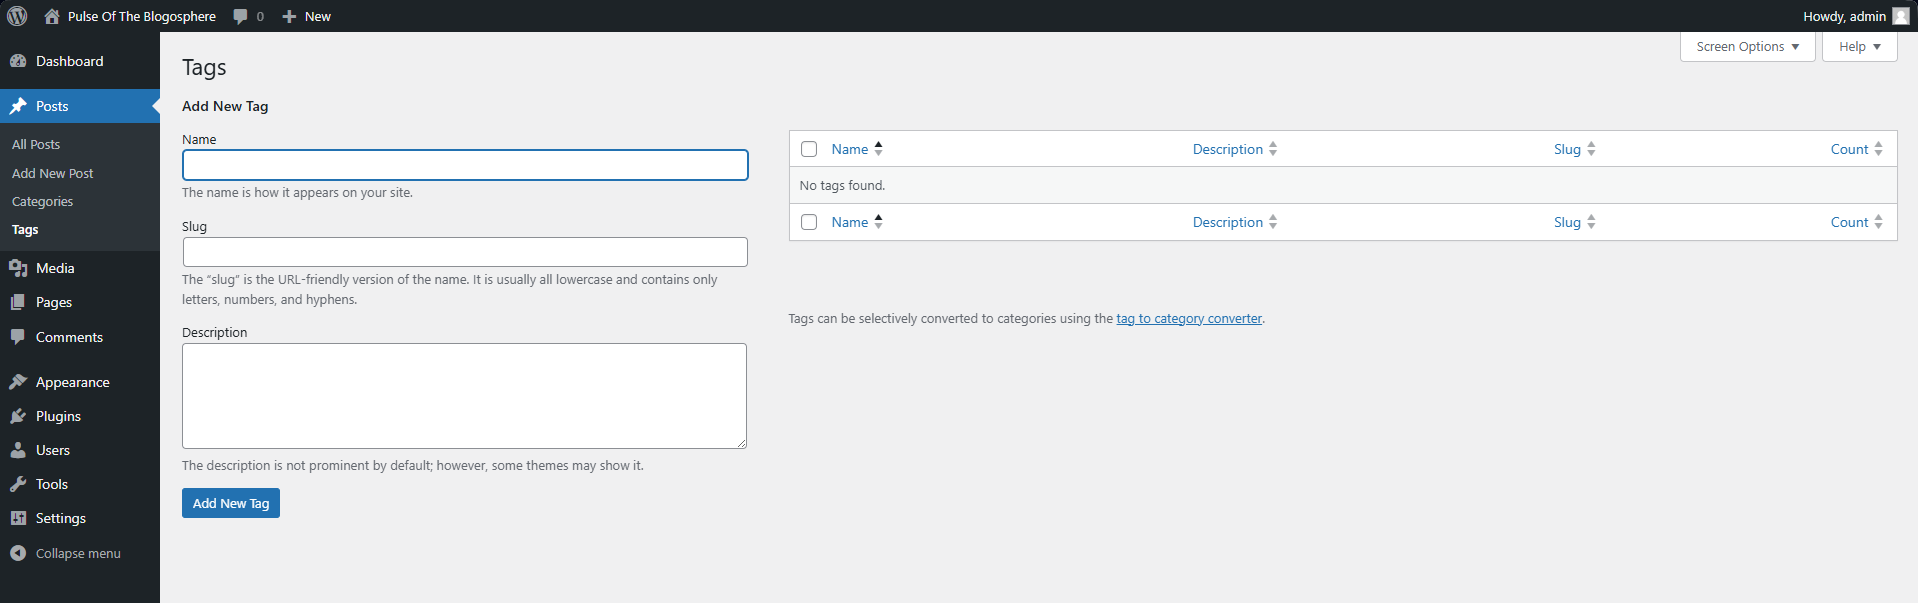Screen dimensions: 1918x603
Task: Click the Tools wrench icon
Action: pyautogui.click(x=18, y=484)
